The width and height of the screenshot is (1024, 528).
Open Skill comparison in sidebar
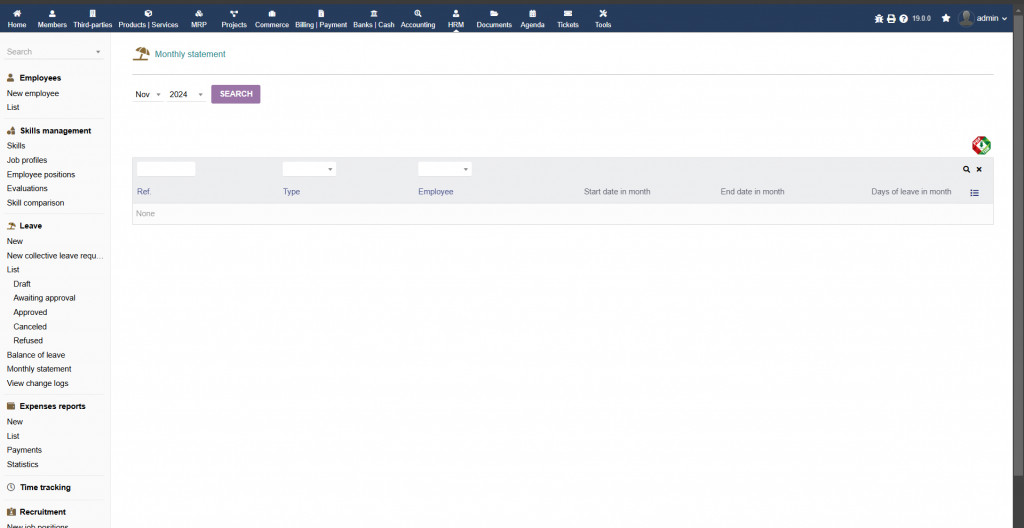click(35, 203)
